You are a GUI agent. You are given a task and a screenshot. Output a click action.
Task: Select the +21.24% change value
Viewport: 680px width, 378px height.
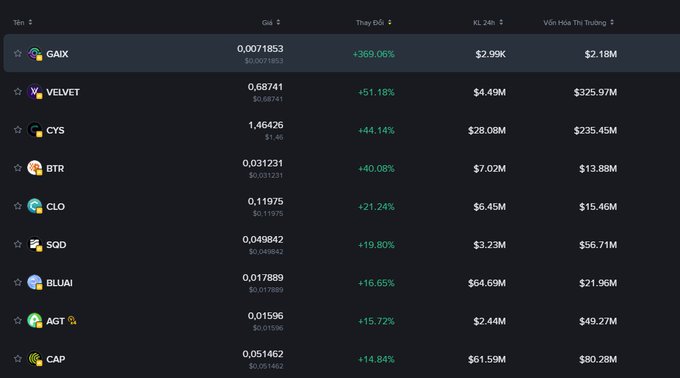[x=376, y=207]
